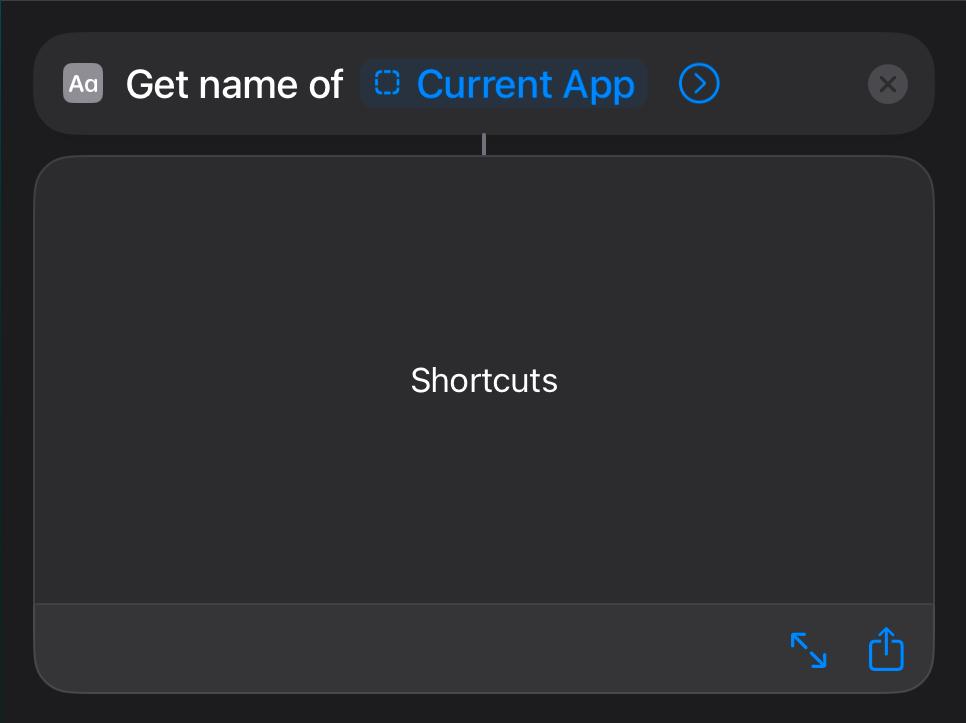Tap the blue arrow-in-circle disclosure button
This screenshot has width=966, height=723.
[x=699, y=83]
